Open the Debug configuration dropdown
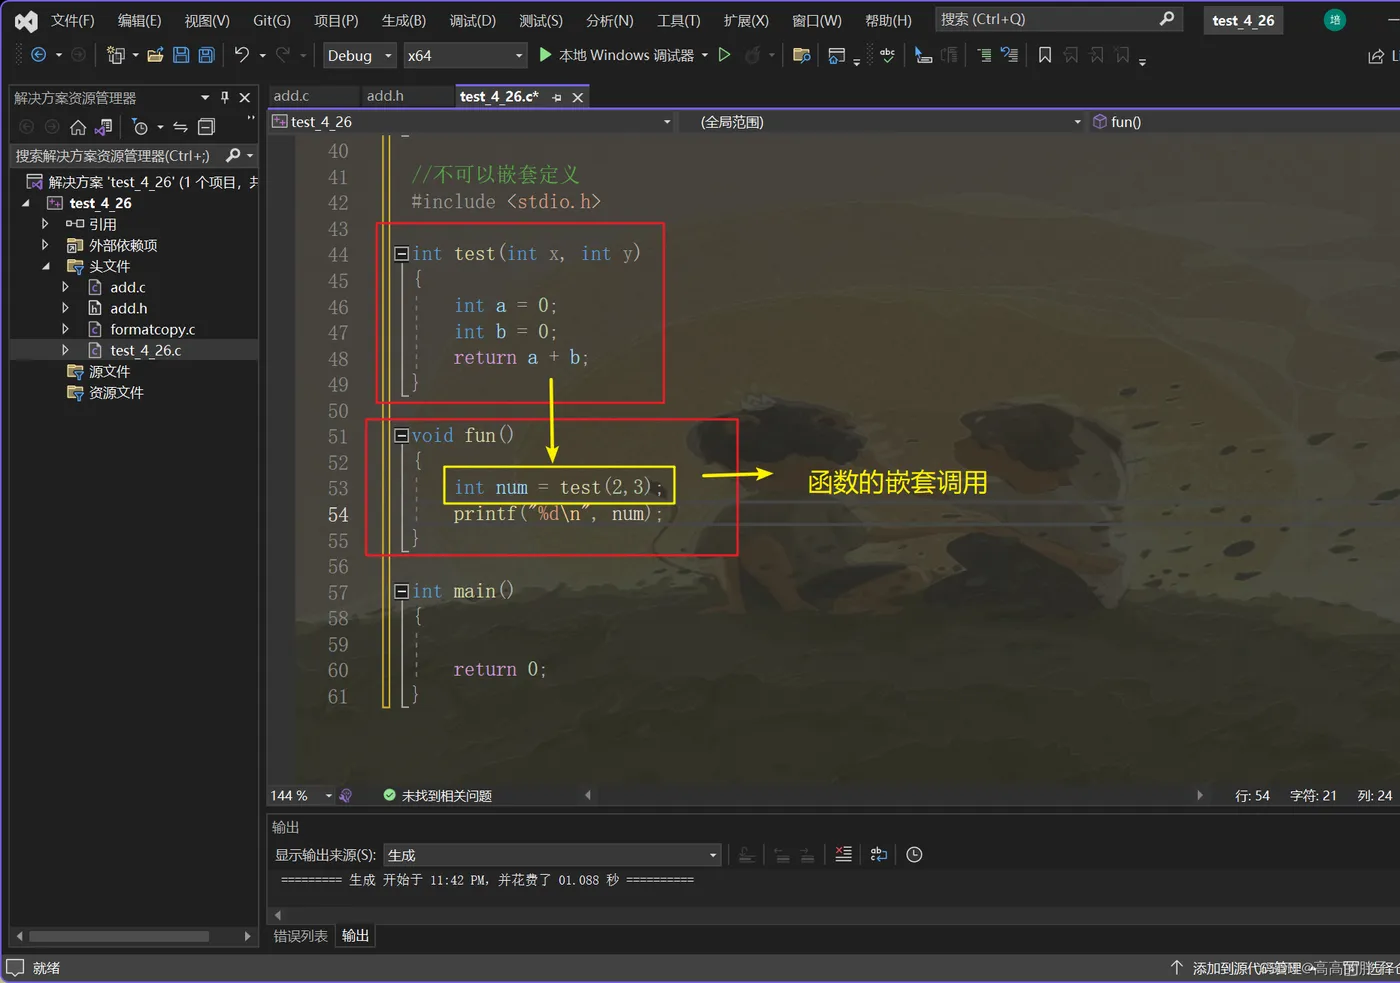The width and height of the screenshot is (1400, 983). (359, 56)
